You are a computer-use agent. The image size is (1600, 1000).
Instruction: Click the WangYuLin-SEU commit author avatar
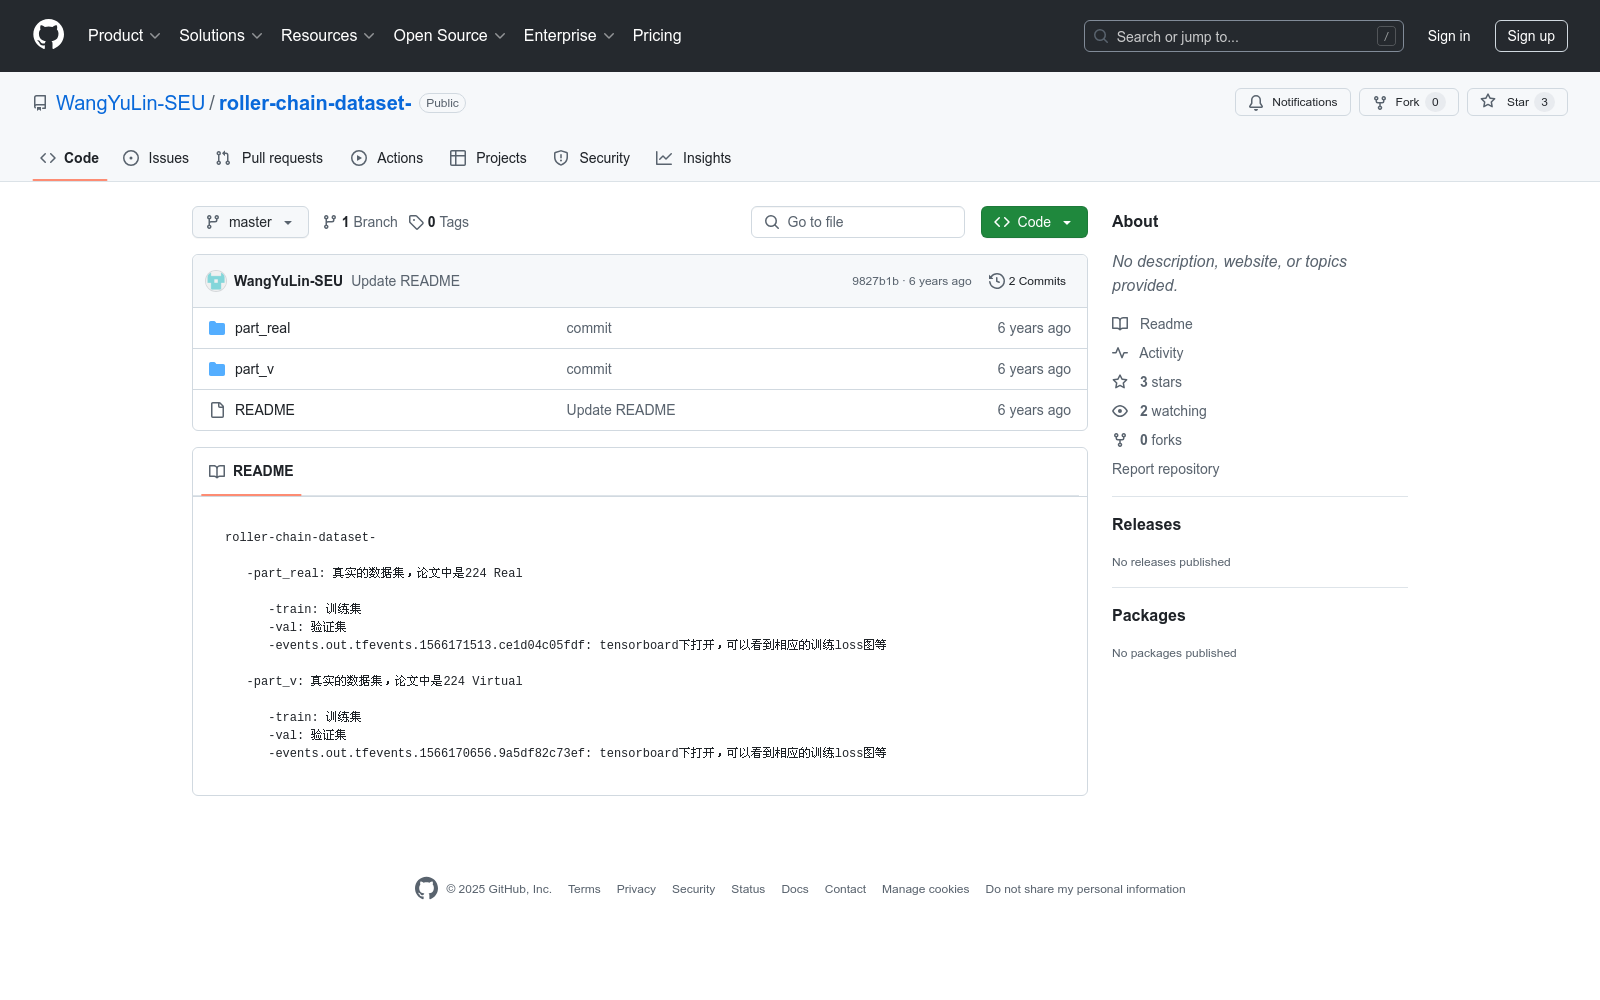(216, 281)
